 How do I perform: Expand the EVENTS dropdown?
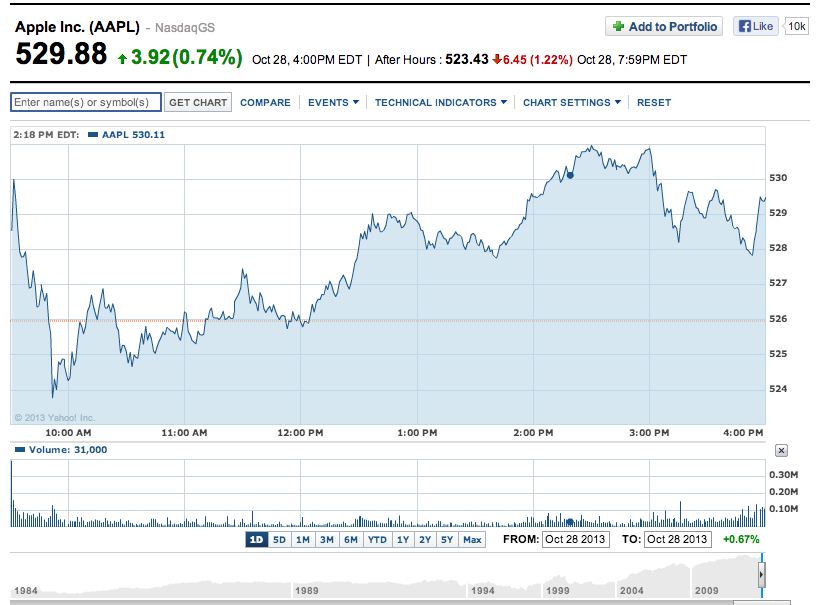tap(332, 102)
